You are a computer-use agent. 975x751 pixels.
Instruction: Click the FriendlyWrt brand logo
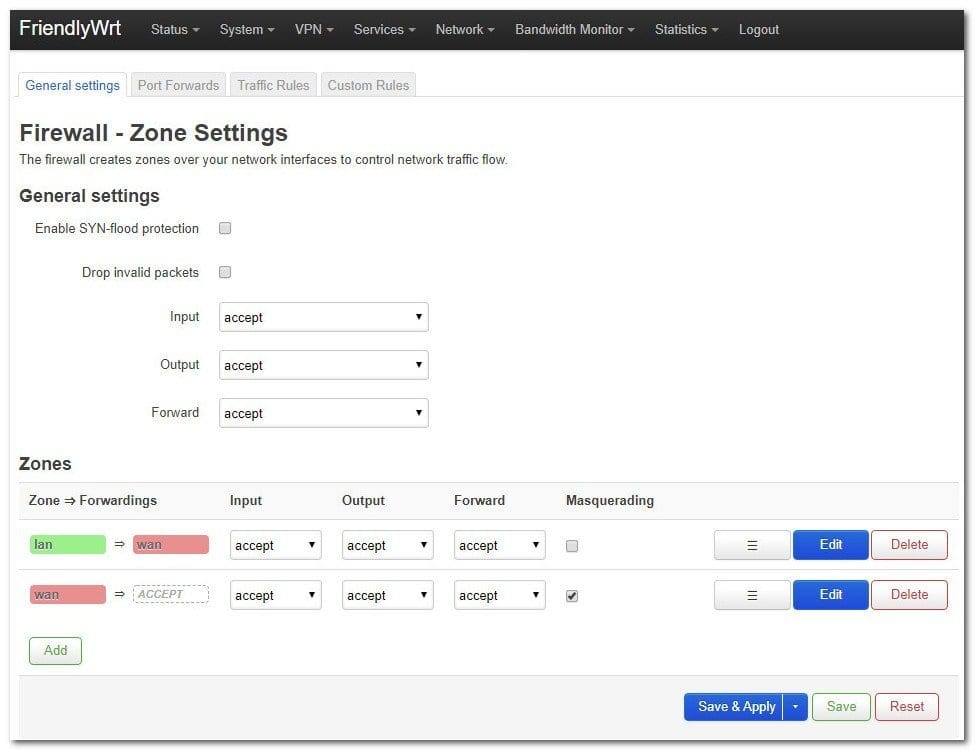click(x=70, y=28)
